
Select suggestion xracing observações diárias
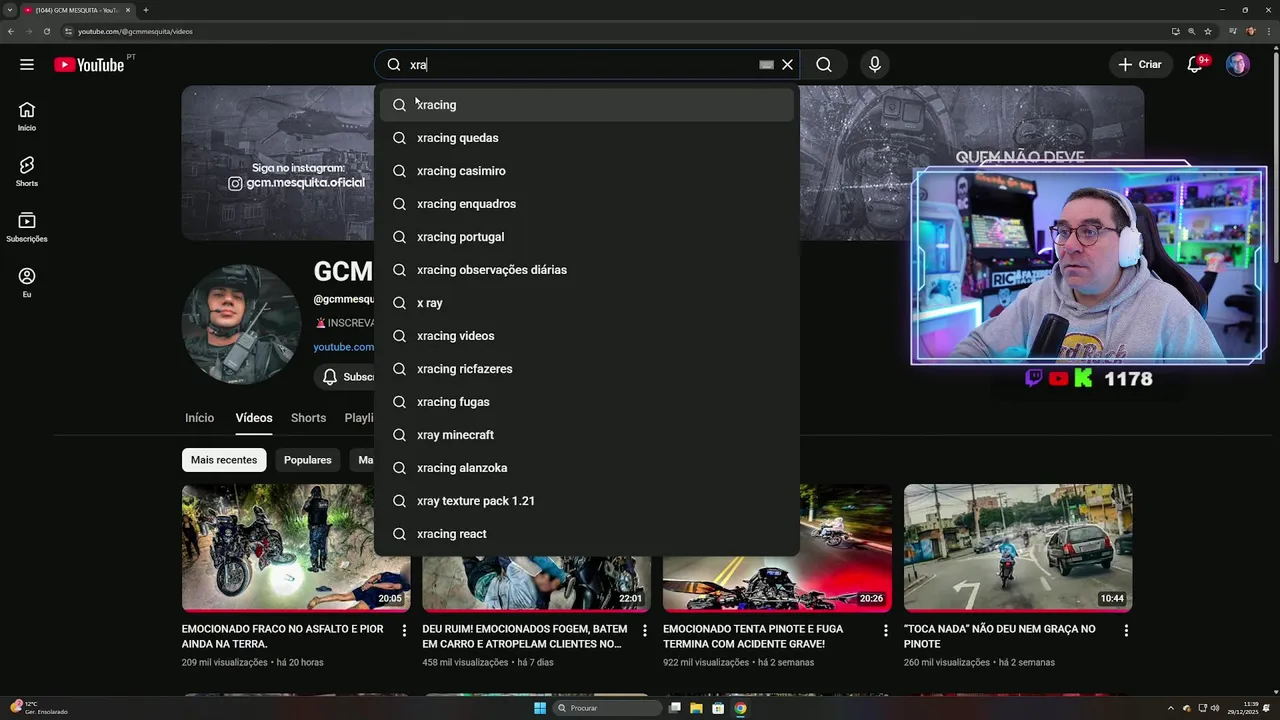click(587, 270)
